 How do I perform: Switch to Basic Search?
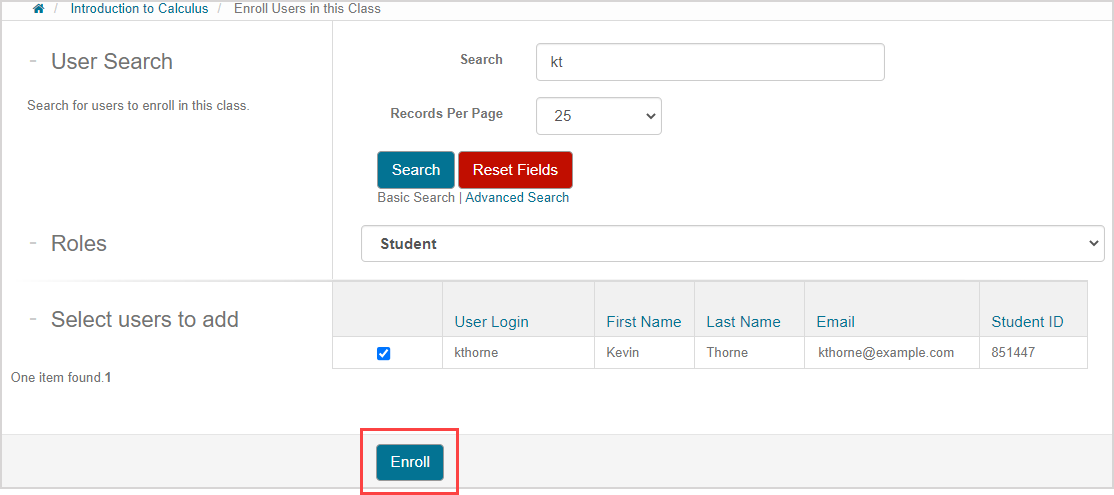click(415, 198)
